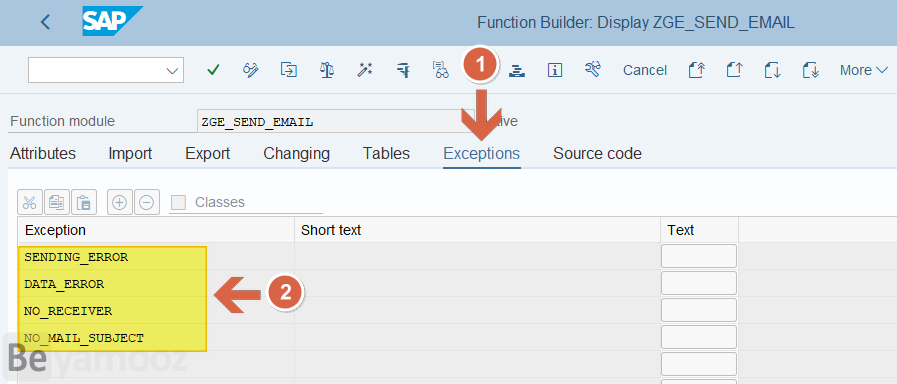Copy row with the copy icon
This screenshot has width=897, height=384.
(x=57, y=202)
